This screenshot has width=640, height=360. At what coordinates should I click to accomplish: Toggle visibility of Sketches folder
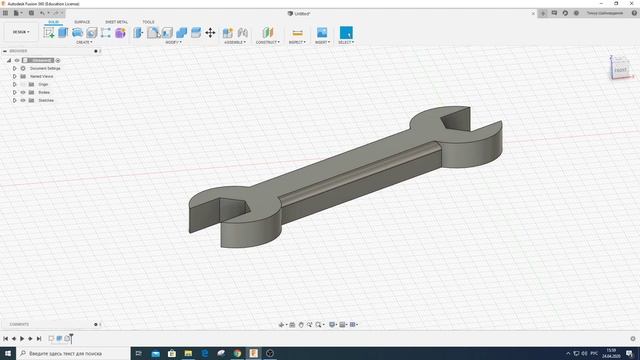[23, 100]
